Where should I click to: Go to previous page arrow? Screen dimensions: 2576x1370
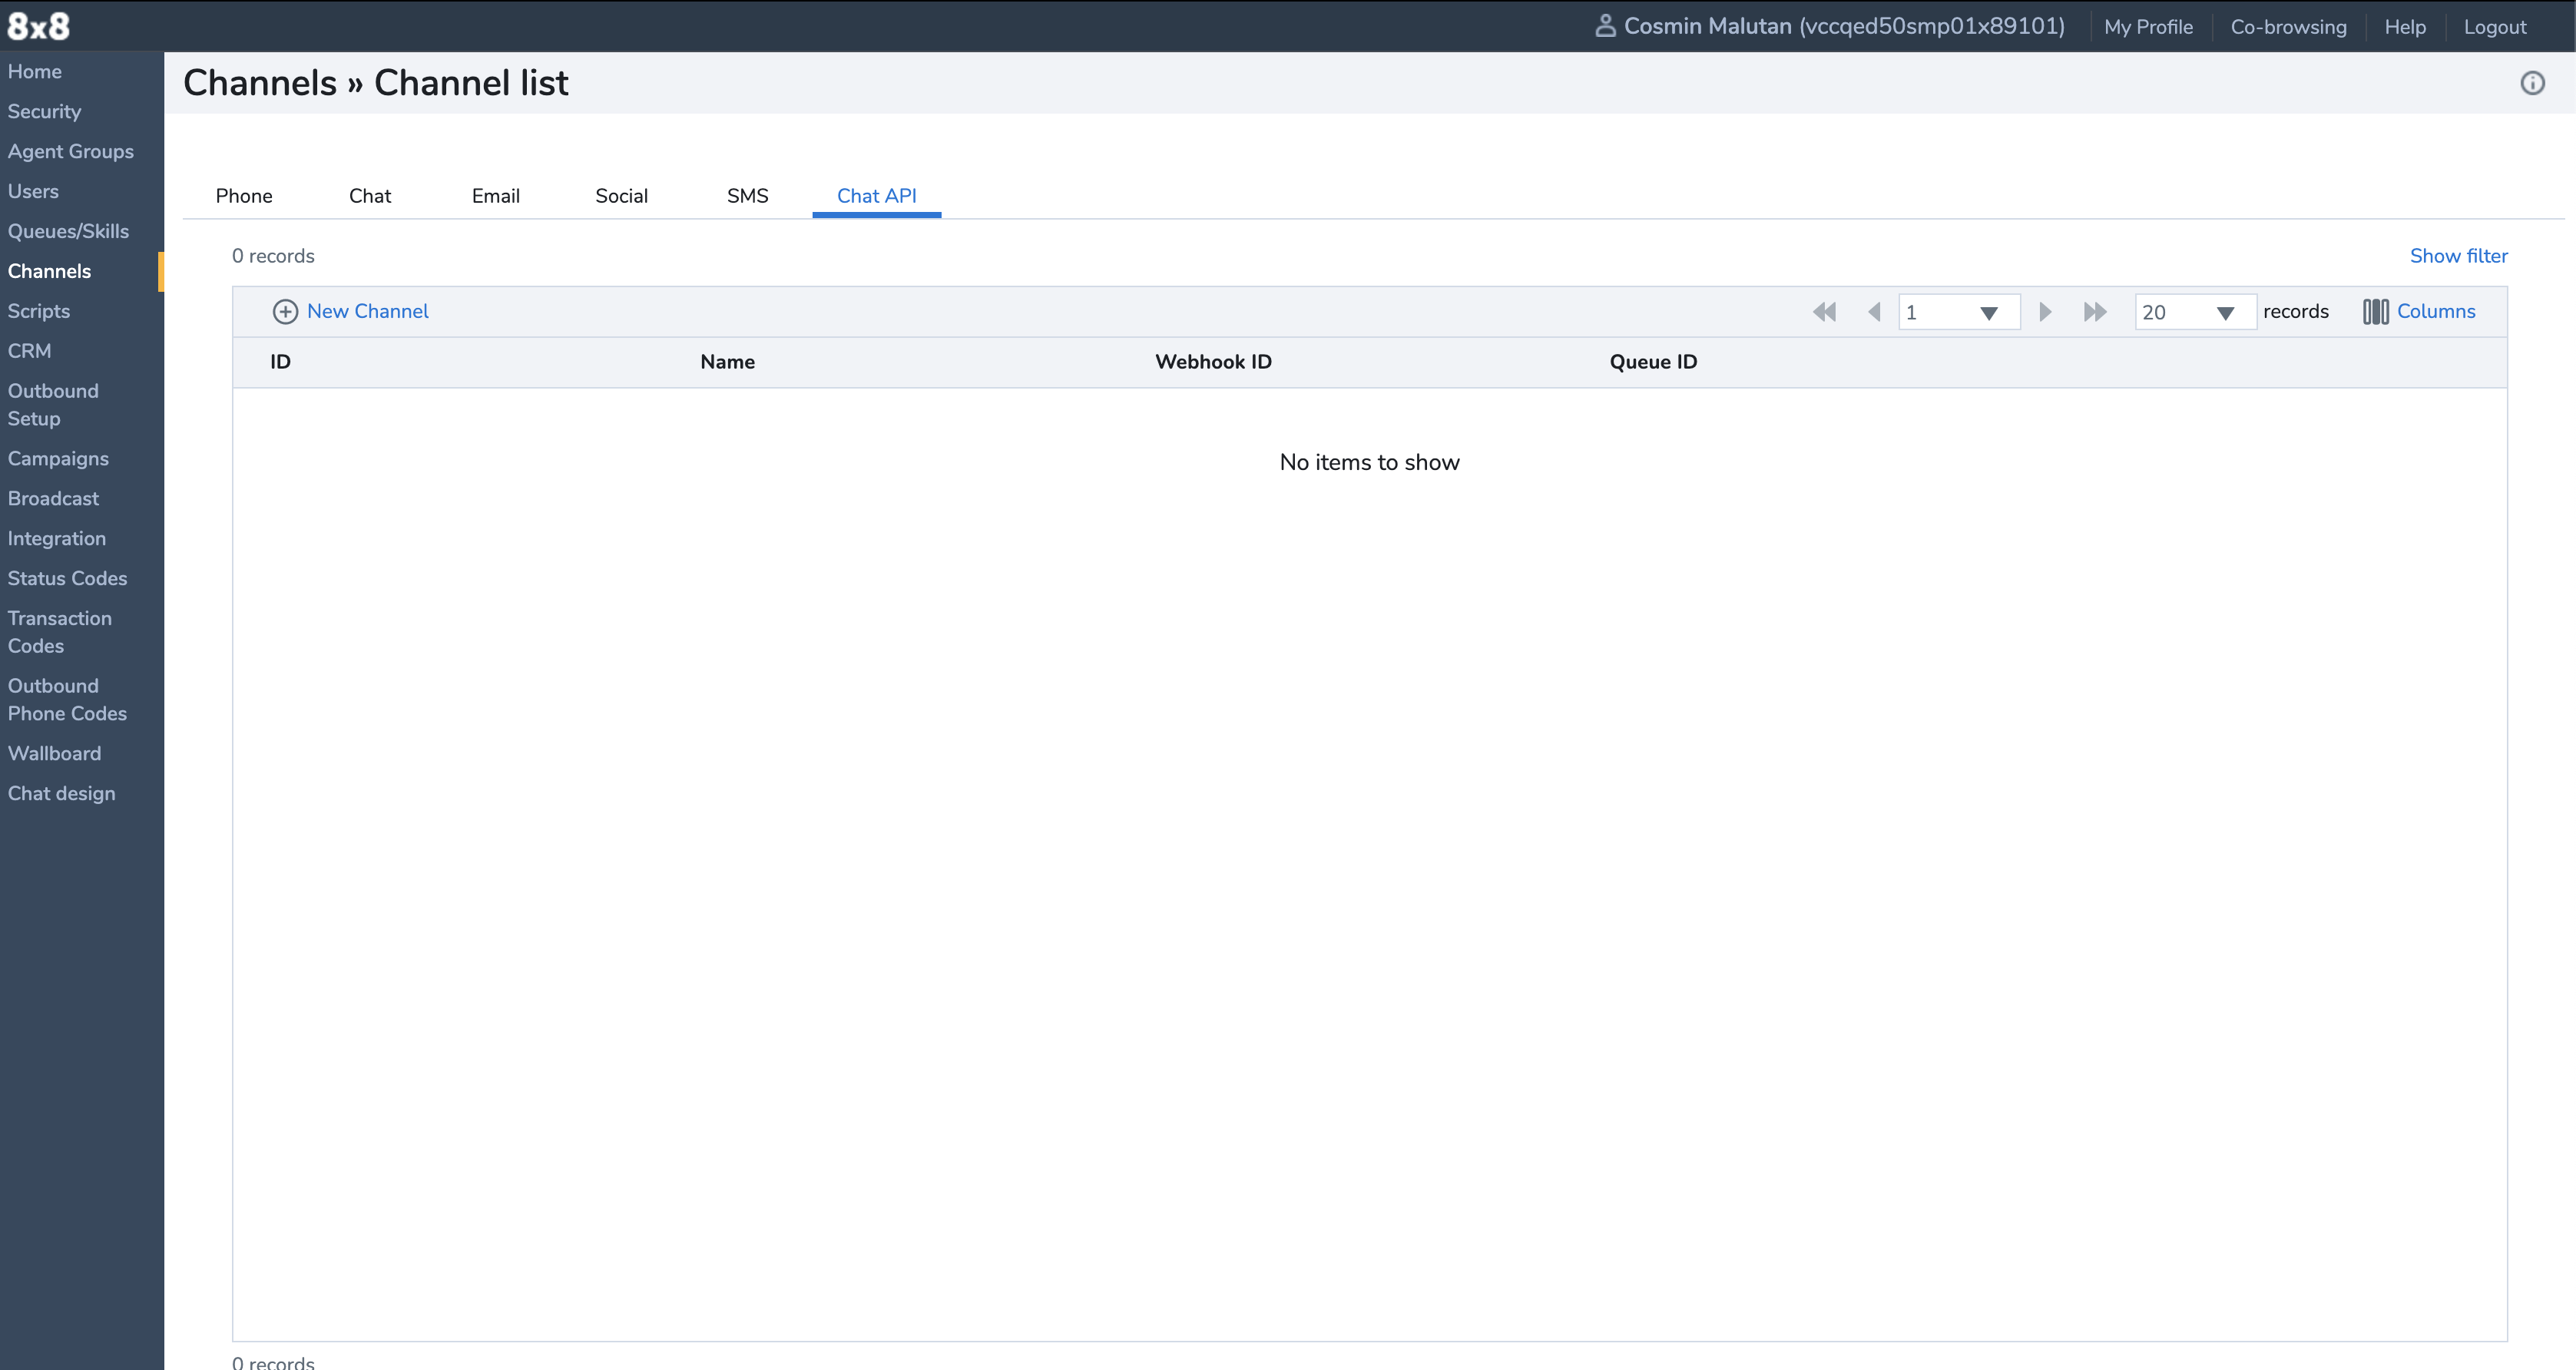point(1874,312)
